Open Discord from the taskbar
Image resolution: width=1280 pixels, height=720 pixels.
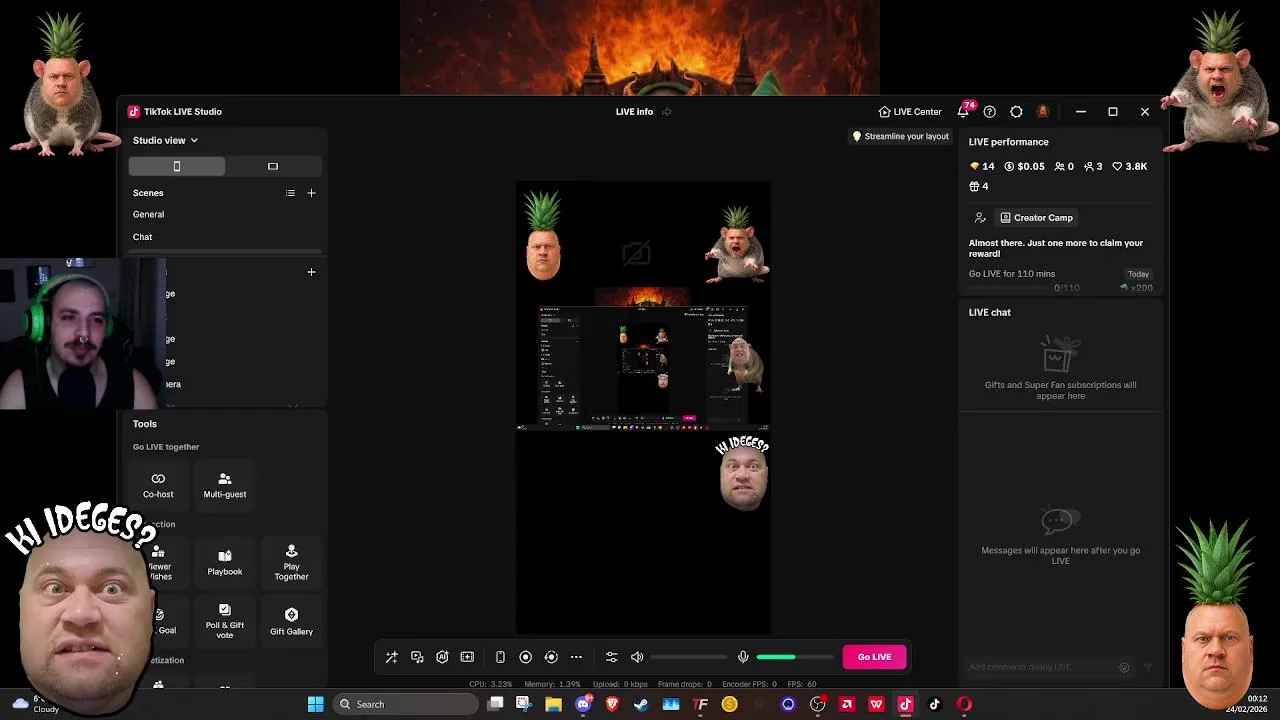[583, 704]
